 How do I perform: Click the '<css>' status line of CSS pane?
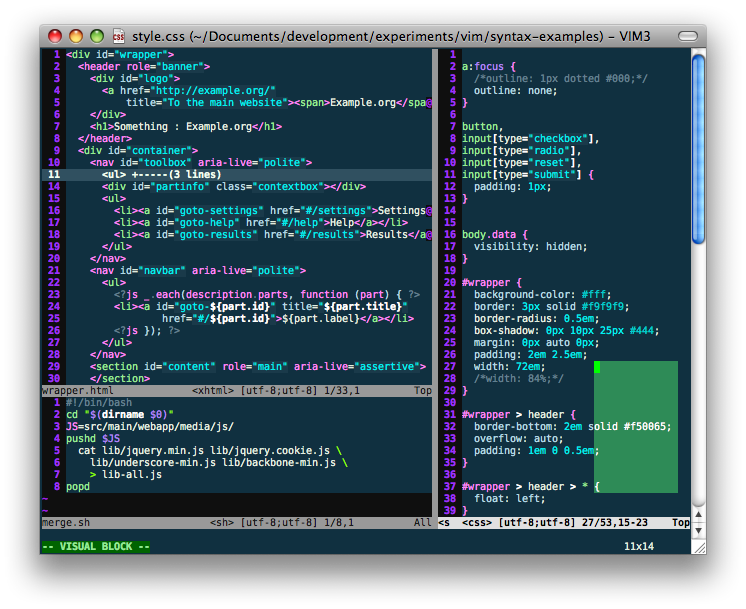point(564,522)
